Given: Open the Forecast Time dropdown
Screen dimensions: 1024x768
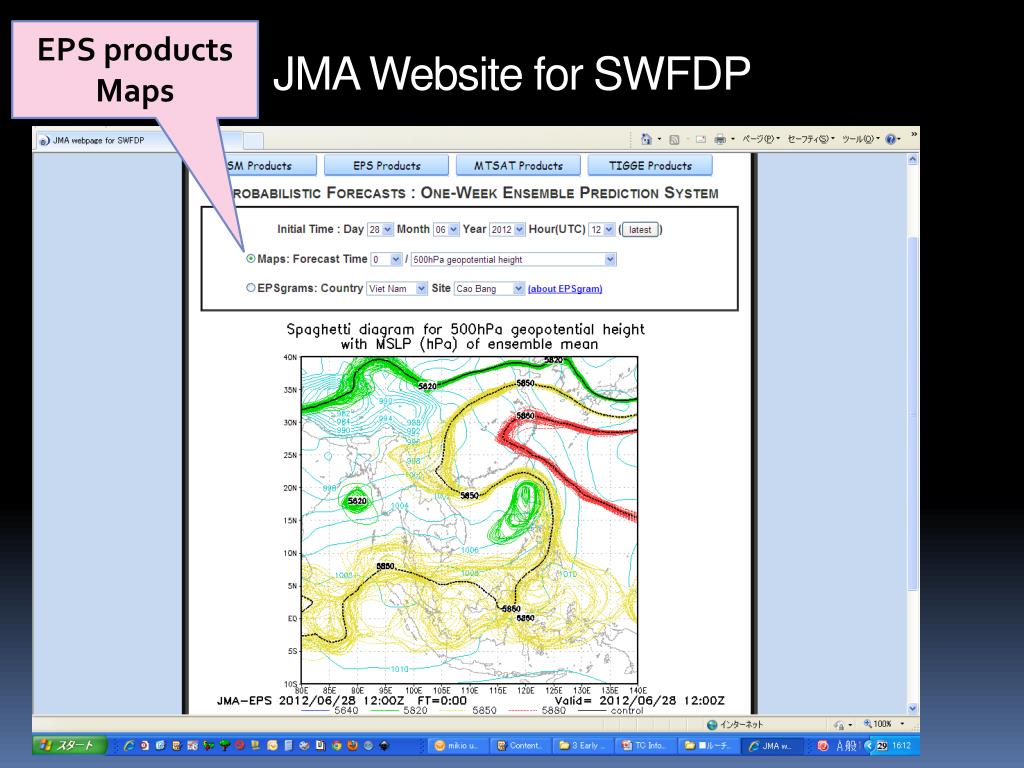Looking at the screenshot, I should (x=386, y=259).
